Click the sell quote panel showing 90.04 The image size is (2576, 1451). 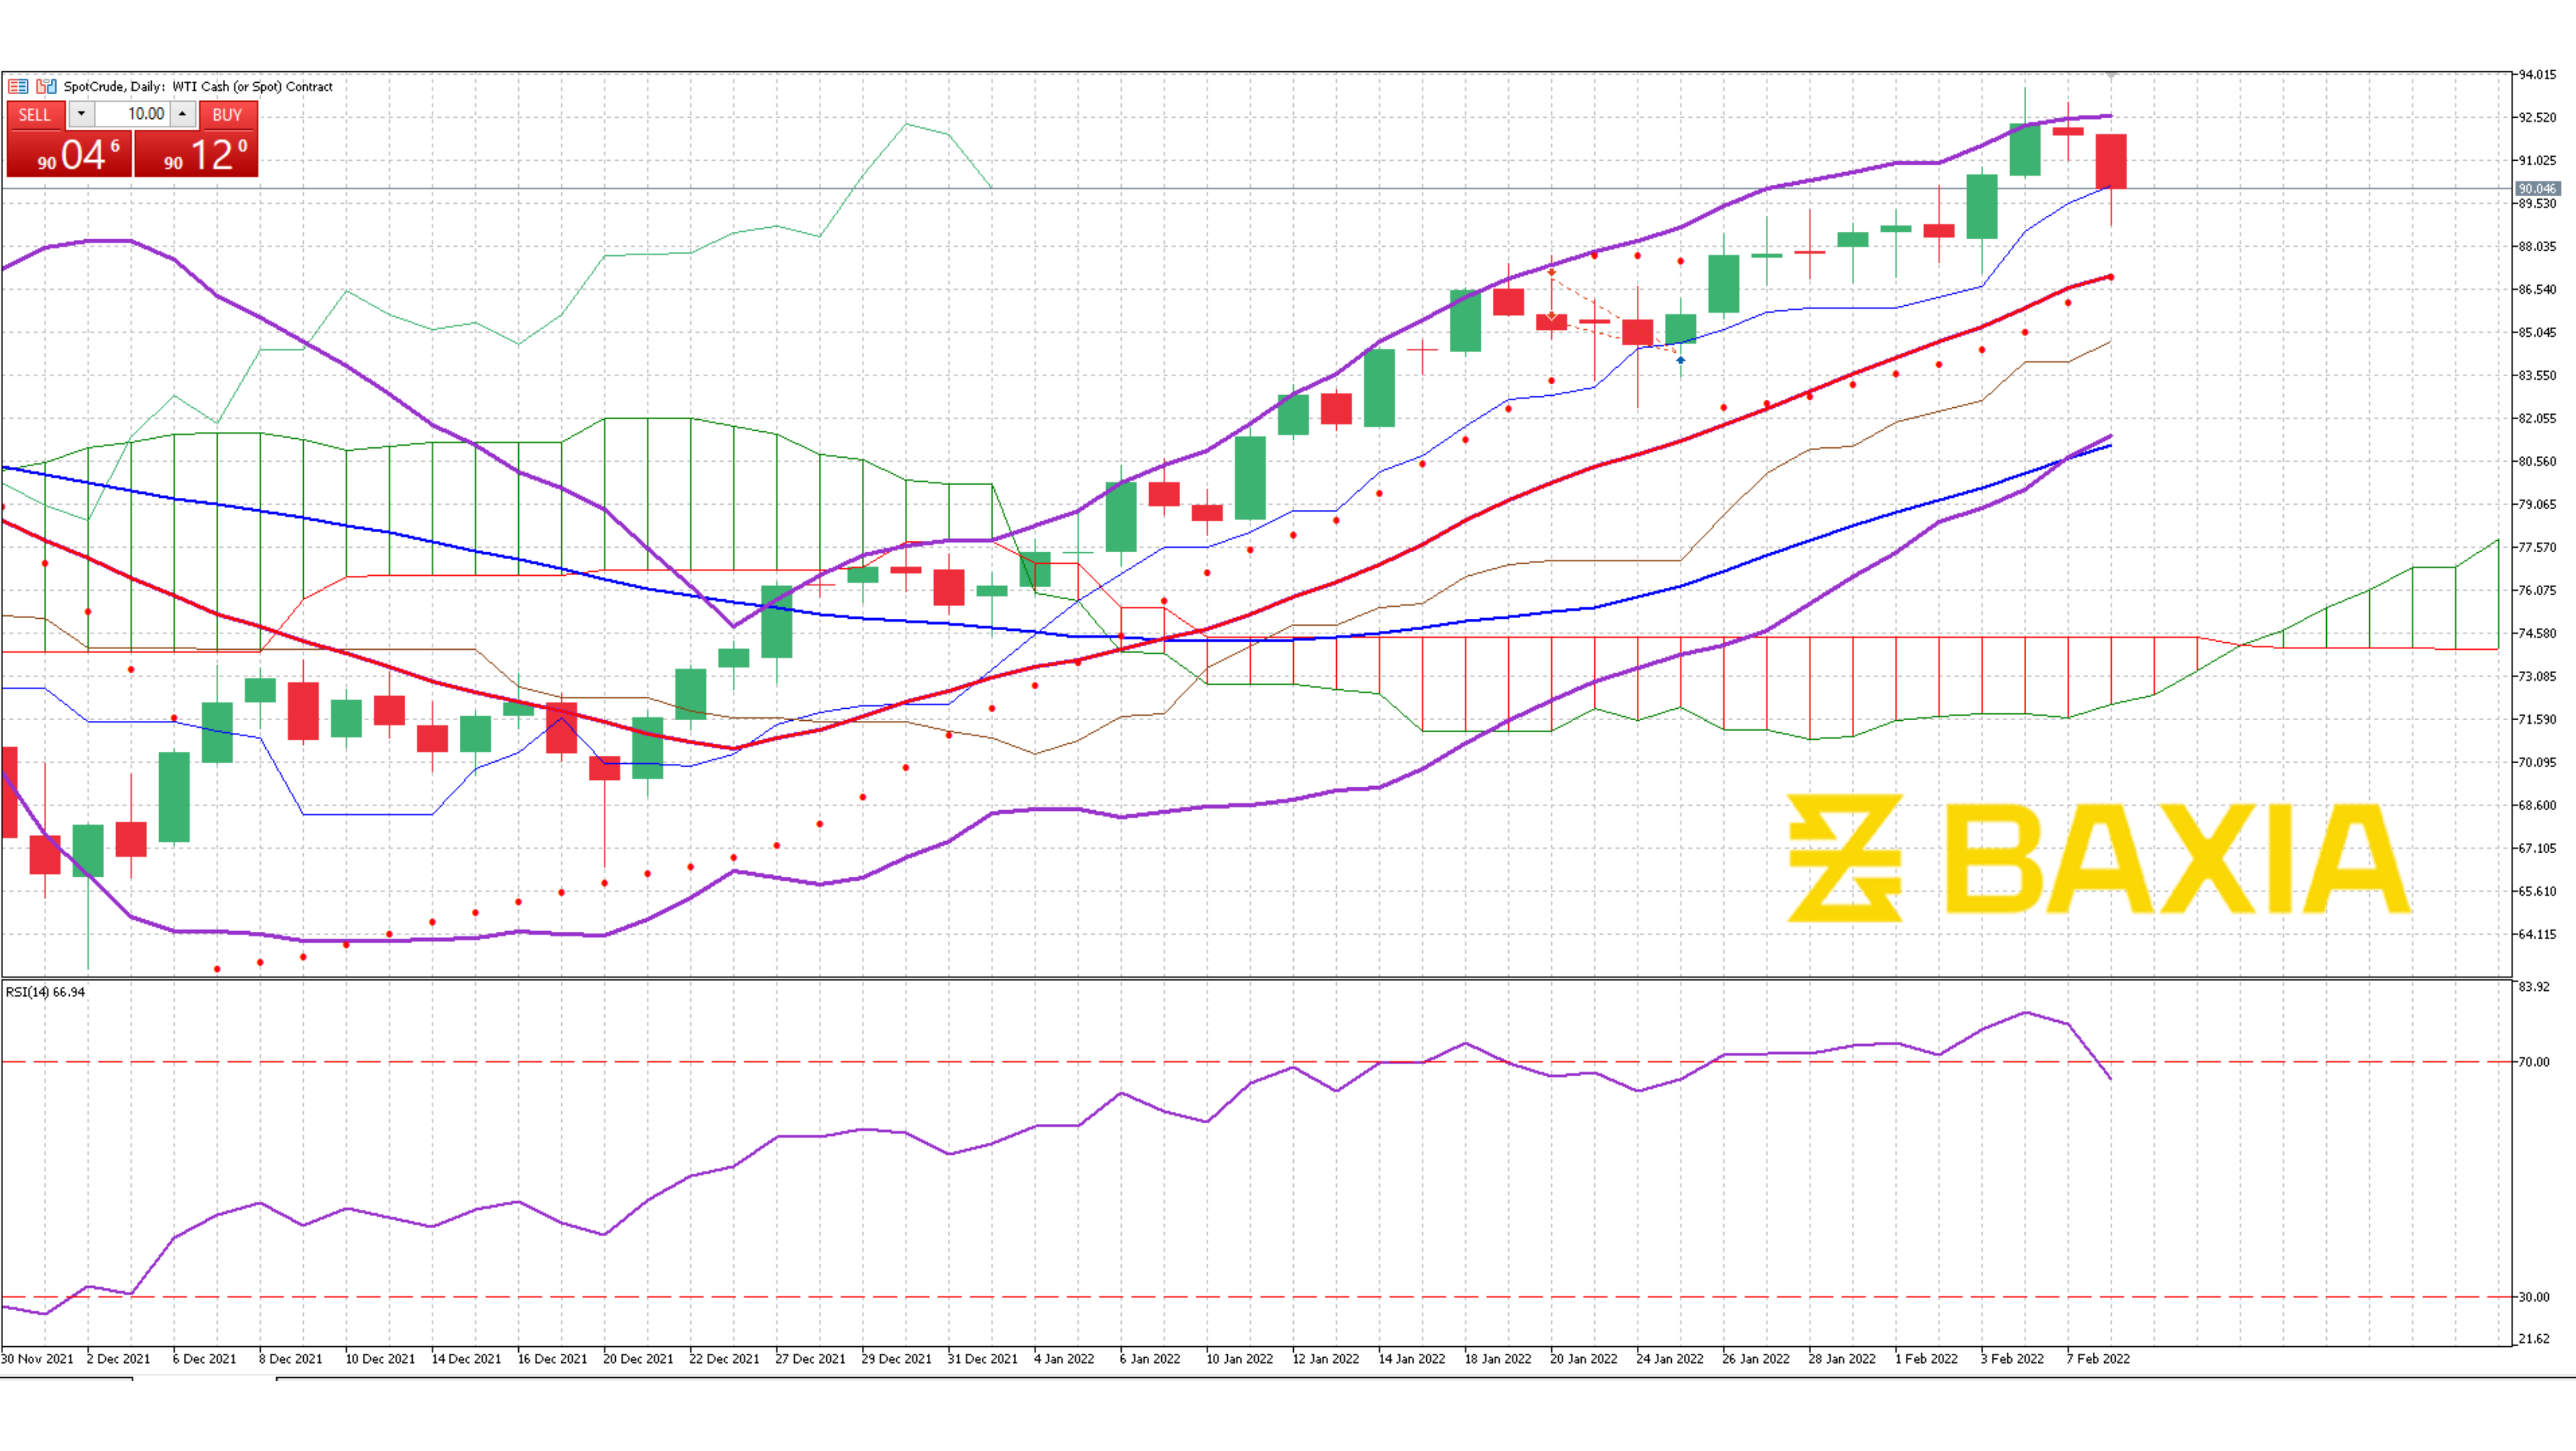[70, 155]
